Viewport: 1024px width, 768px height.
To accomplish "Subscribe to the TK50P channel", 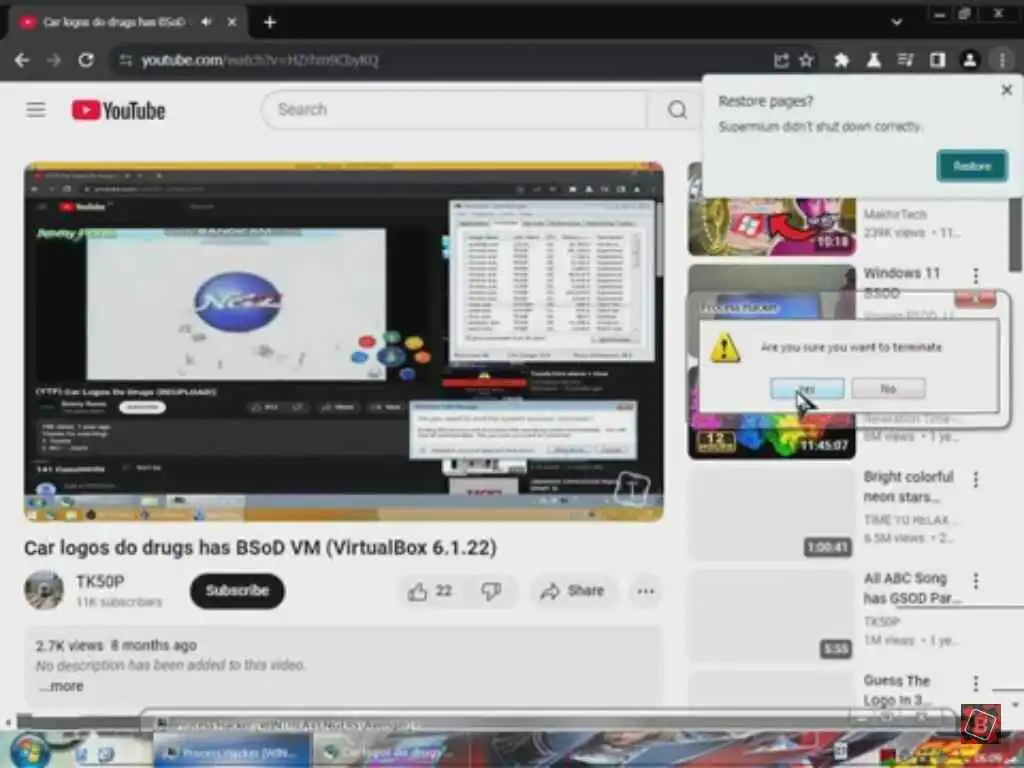I will [237, 591].
